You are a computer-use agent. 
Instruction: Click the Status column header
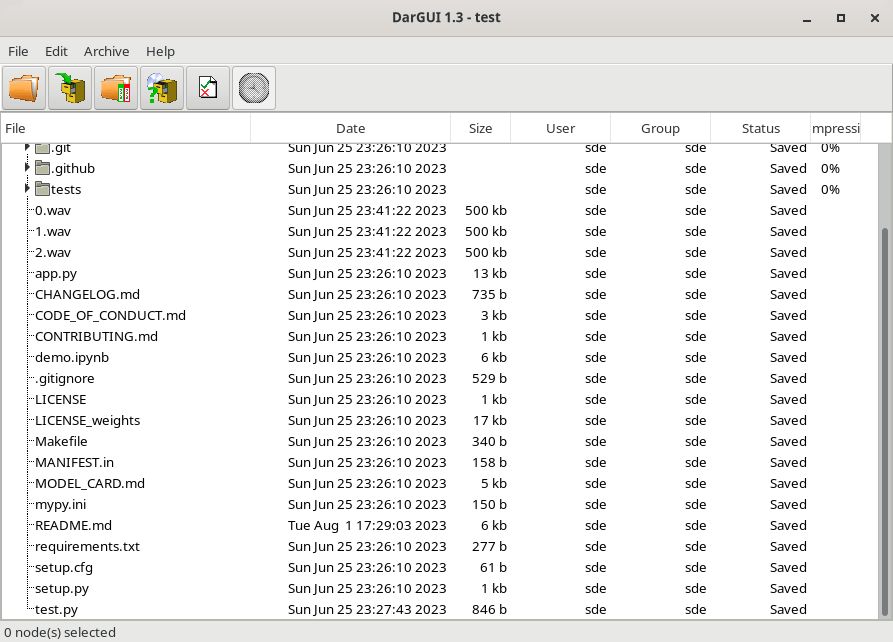760,128
